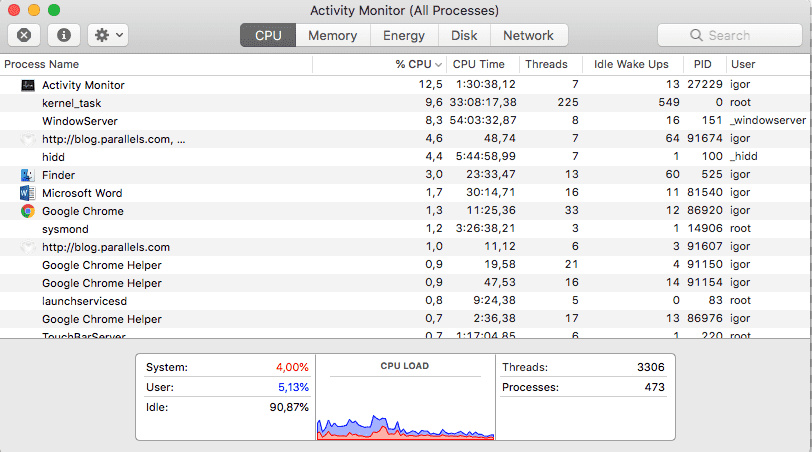This screenshot has width=812, height=452.
Task: Select the sysmond process row
Action: point(404,228)
